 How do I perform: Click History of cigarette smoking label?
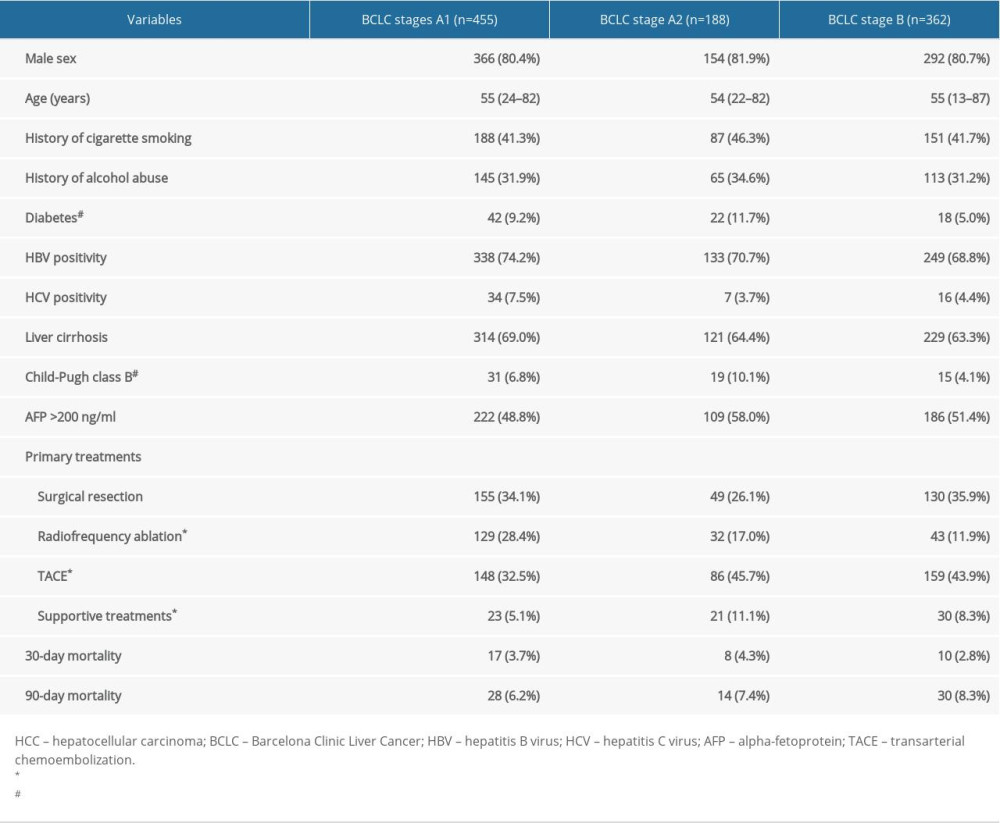click(x=108, y=138)
